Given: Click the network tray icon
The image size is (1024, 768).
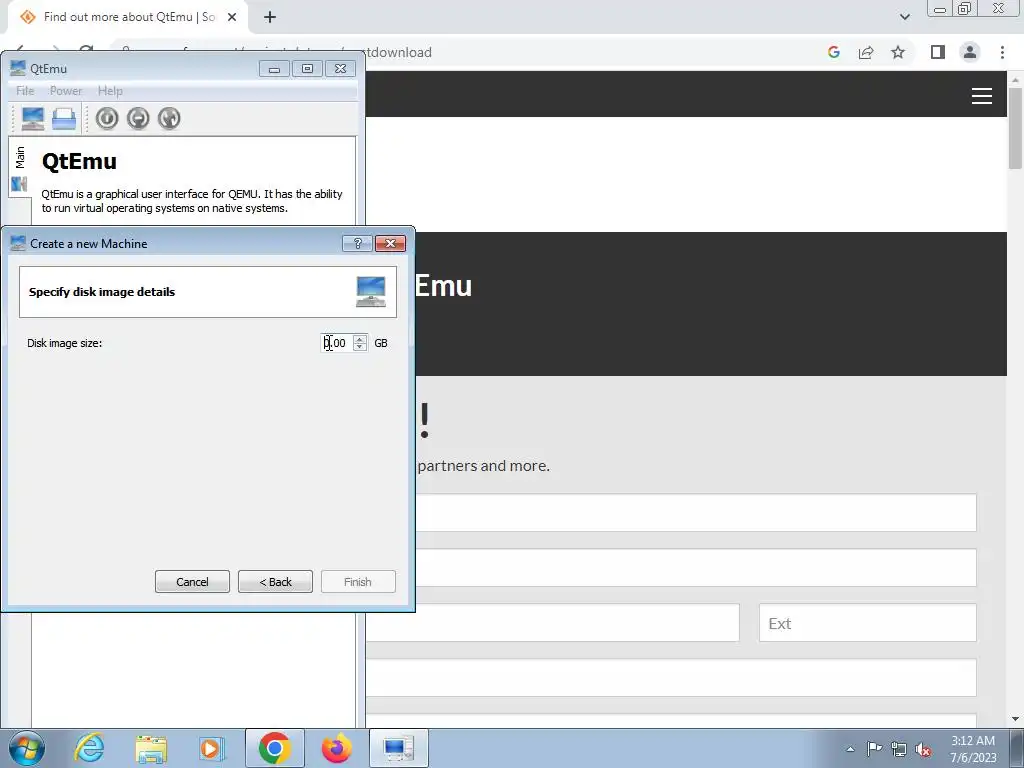Looking at the screenshot, I should click(899, 749).
